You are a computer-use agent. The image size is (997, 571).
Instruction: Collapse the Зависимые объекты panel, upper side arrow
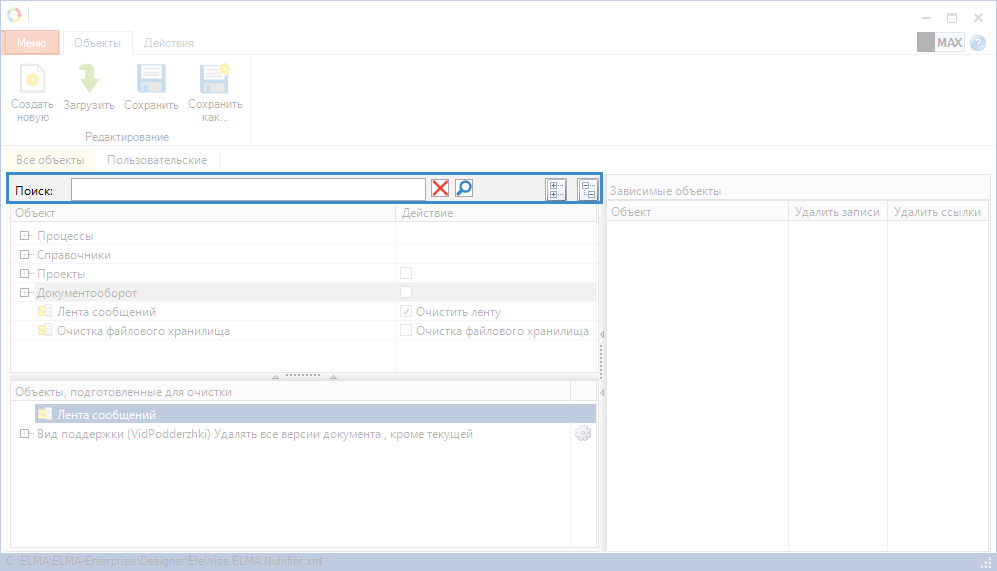602,334
